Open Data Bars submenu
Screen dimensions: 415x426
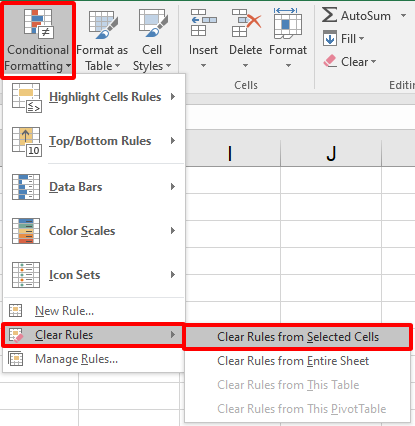[x=94, y=187]
